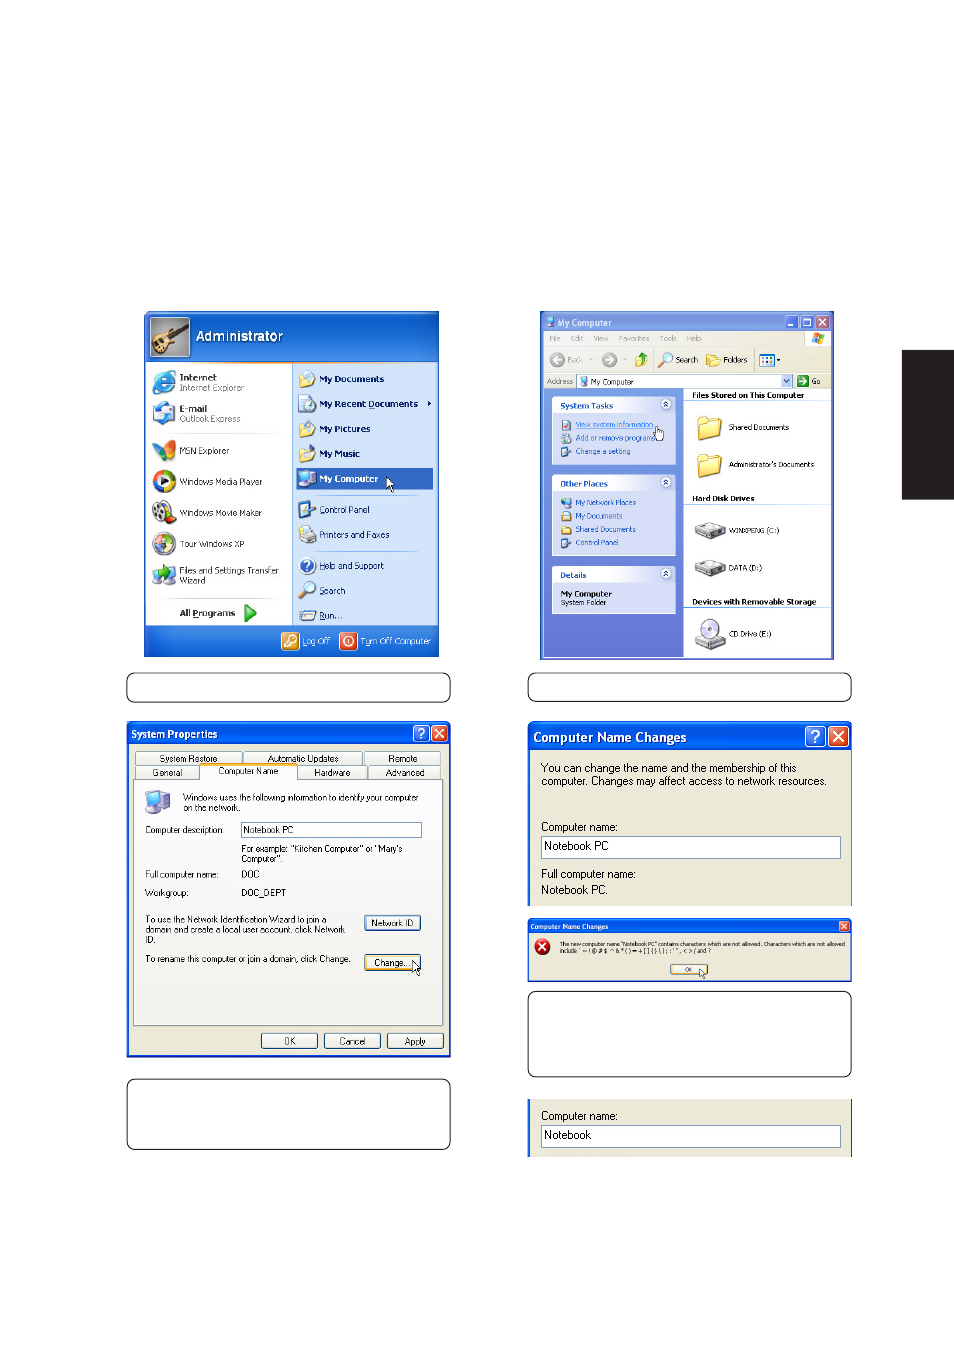Click OK in System Properties

tap(289, 1041)
